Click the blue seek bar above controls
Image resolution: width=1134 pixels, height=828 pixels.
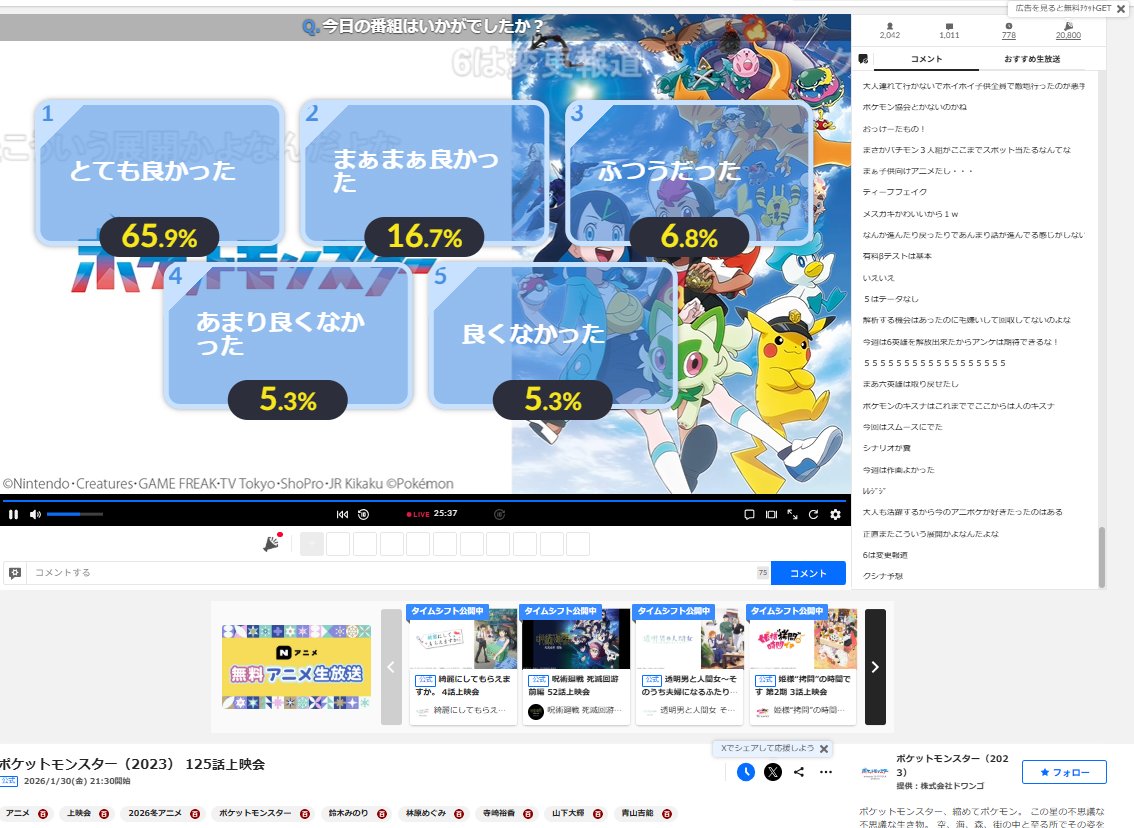(x=424, y=500)
